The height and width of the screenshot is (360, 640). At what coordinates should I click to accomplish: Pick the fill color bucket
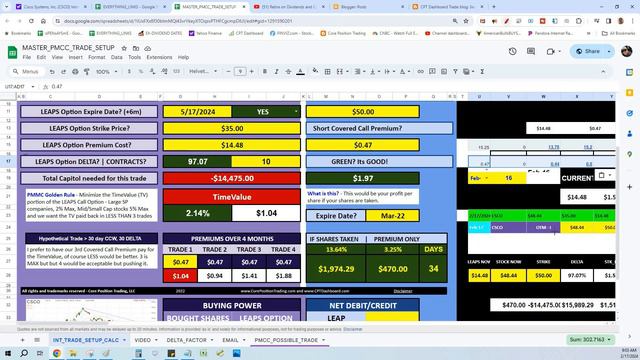click(315, 71)
